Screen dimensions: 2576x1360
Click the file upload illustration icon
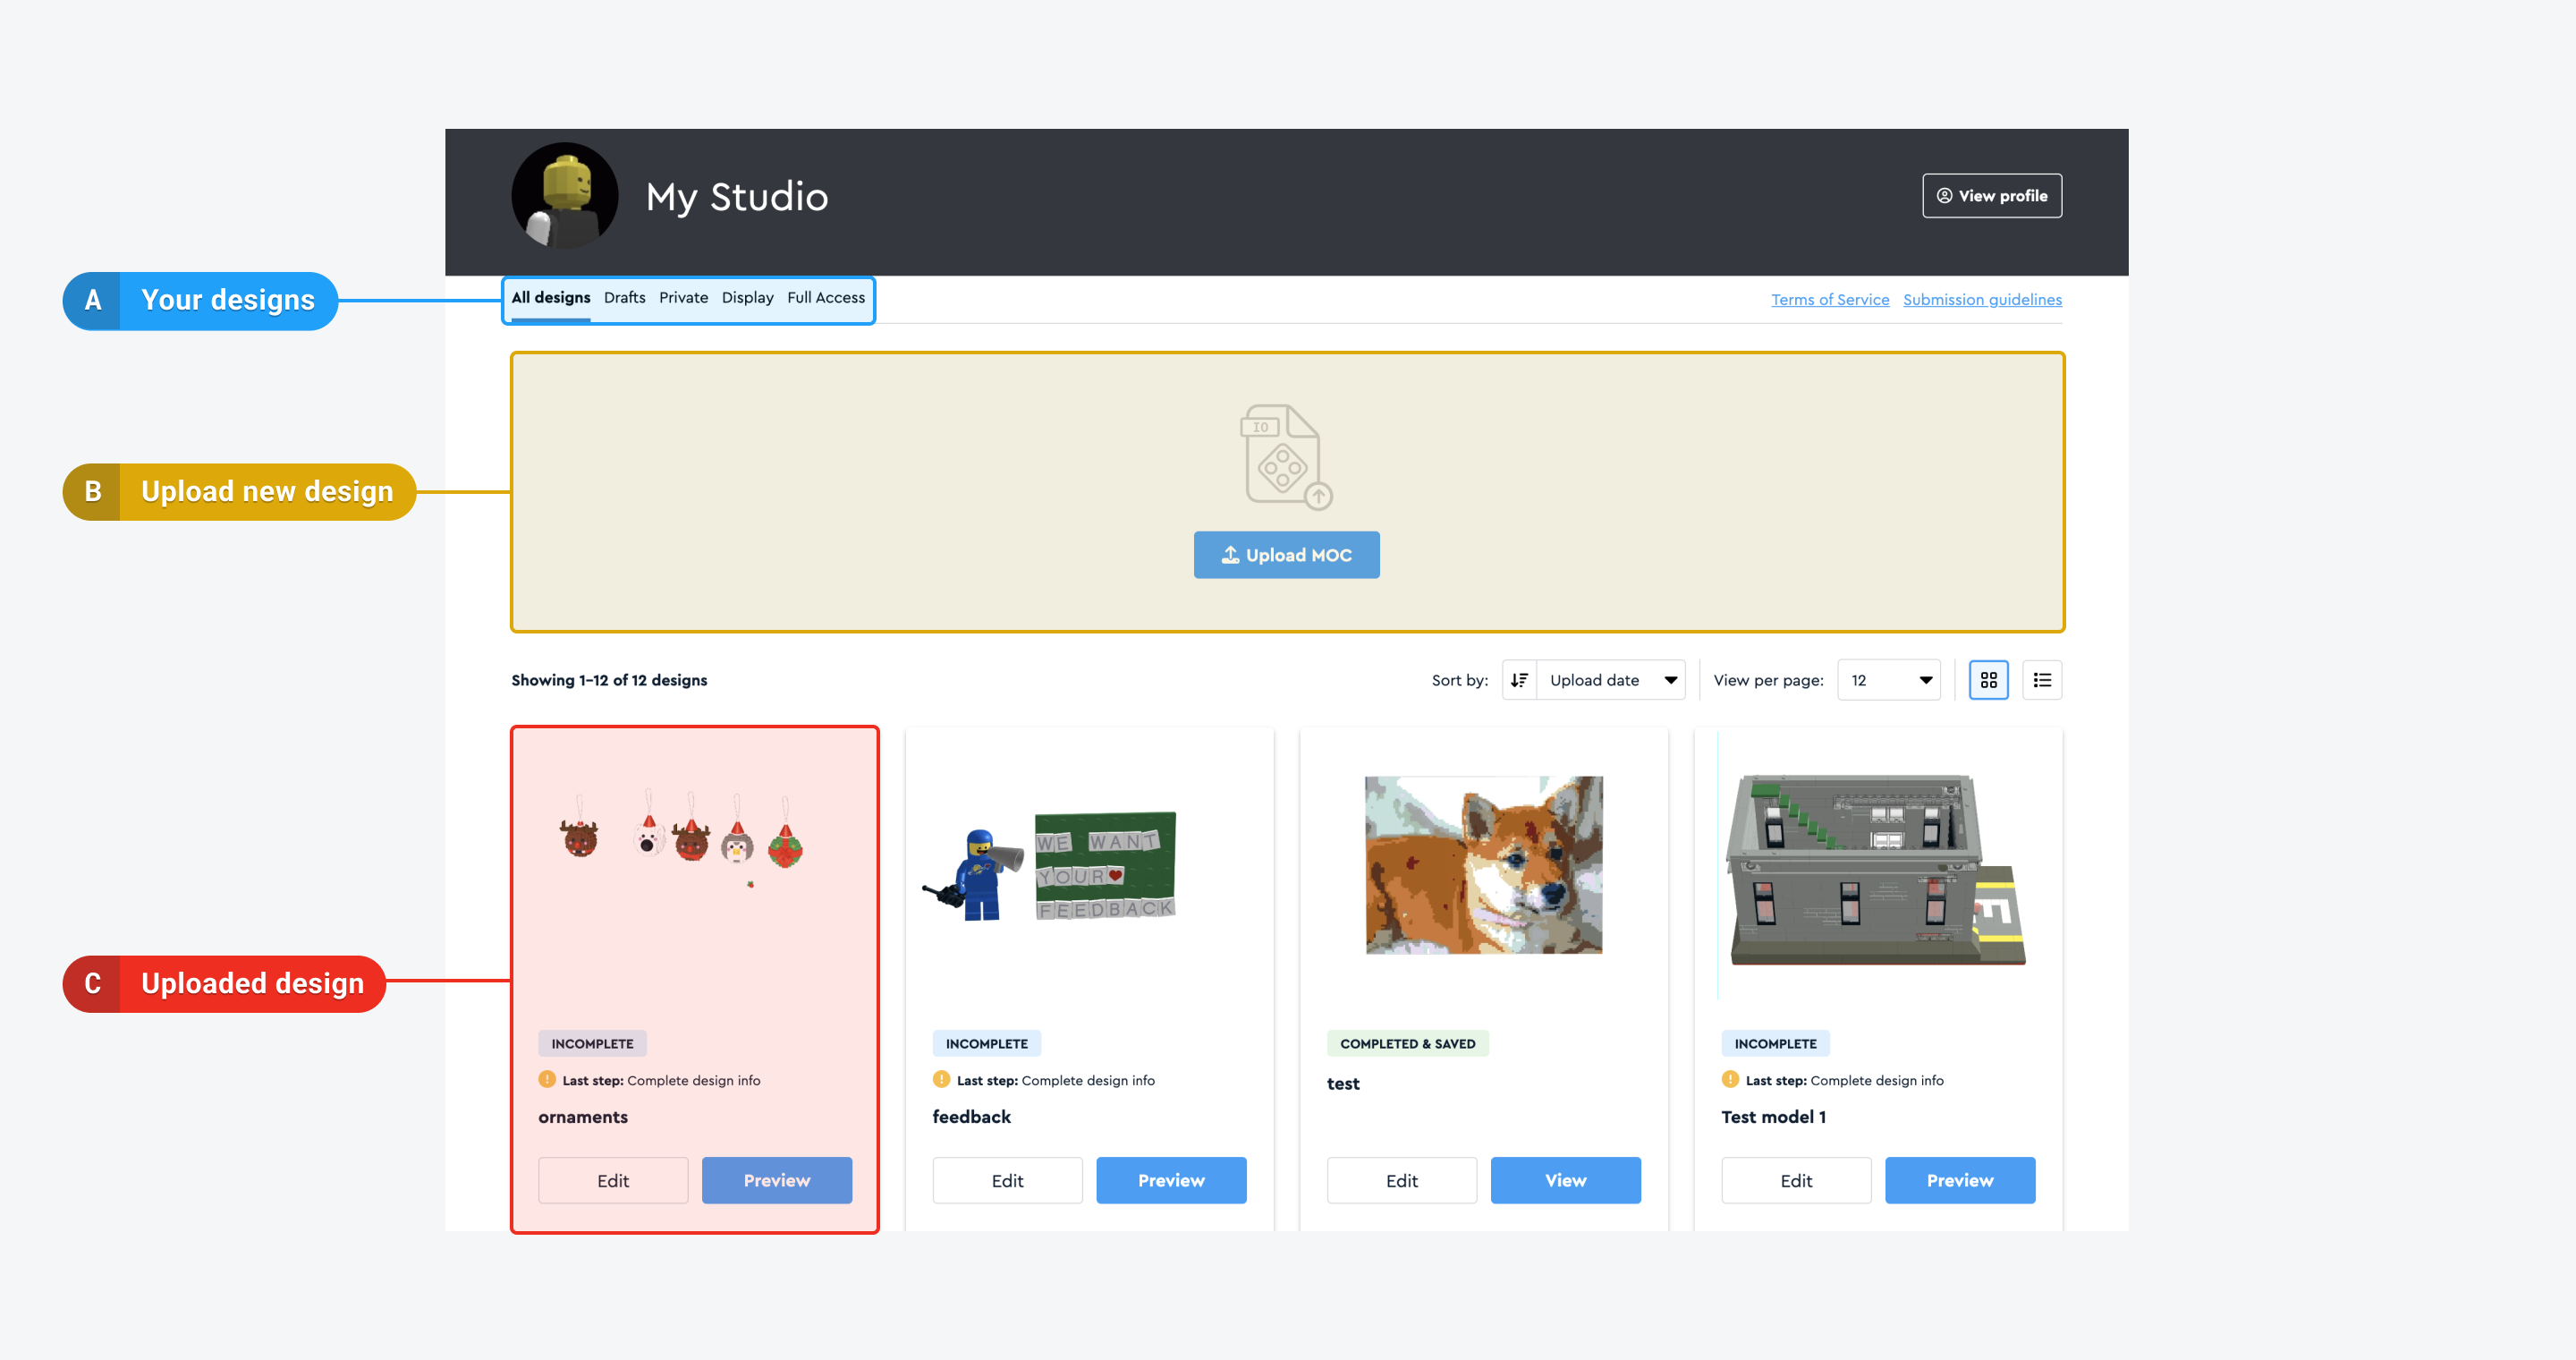pos(1287,457)
